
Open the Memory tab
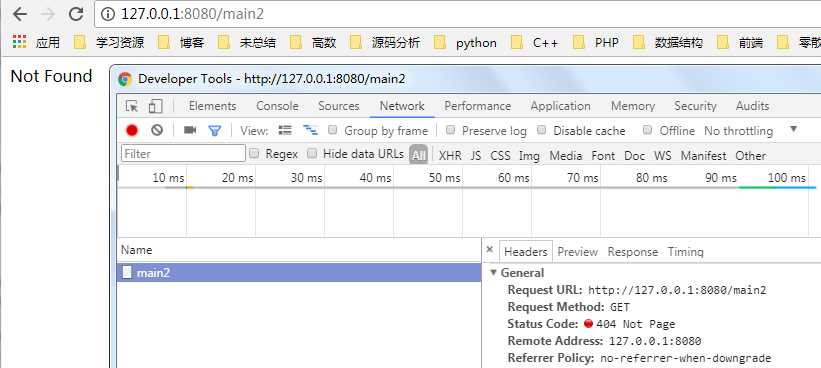tap(633, 106)
